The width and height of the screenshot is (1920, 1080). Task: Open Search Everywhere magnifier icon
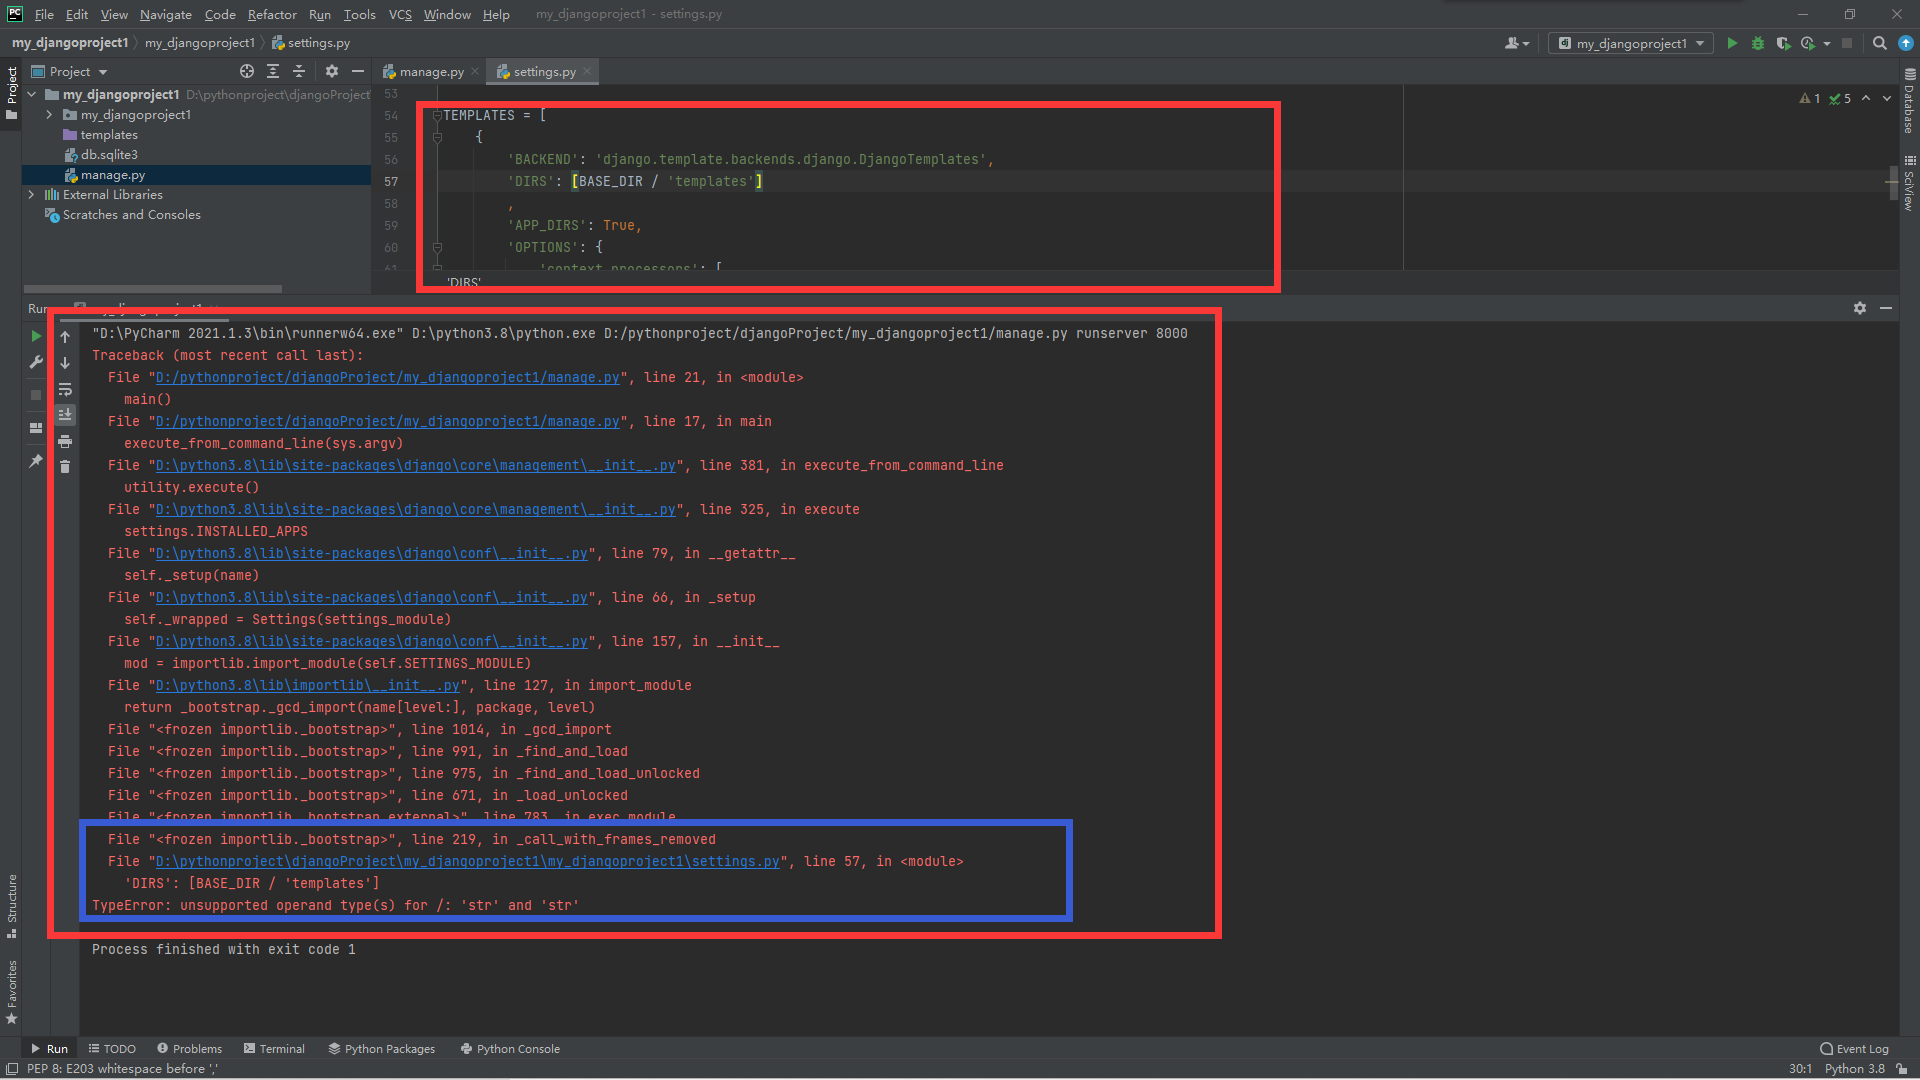point(1879,43)
